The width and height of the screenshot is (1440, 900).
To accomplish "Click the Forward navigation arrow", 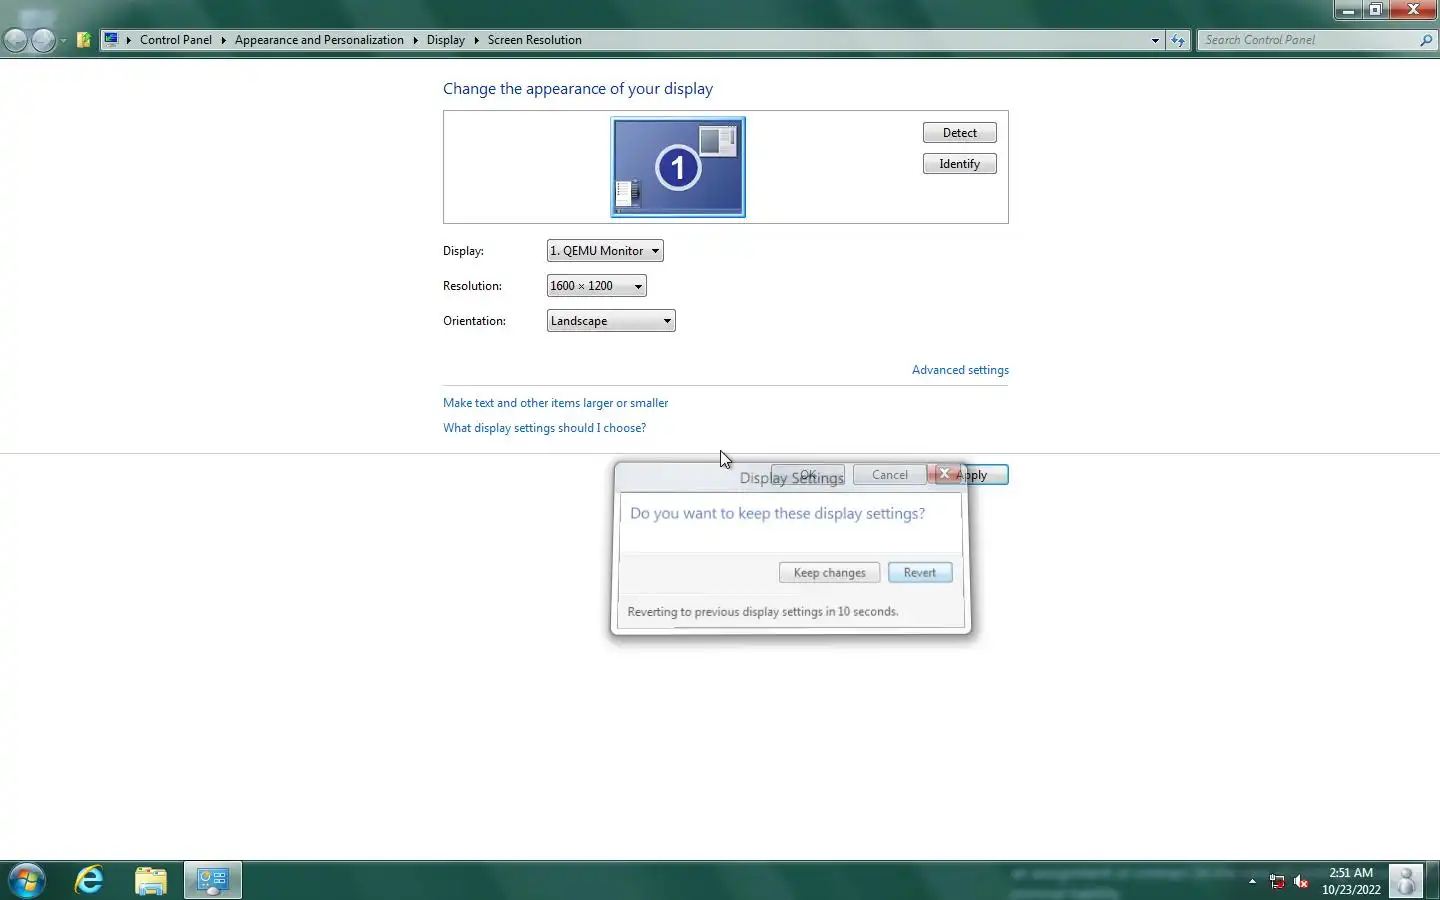I will point(43,40).
